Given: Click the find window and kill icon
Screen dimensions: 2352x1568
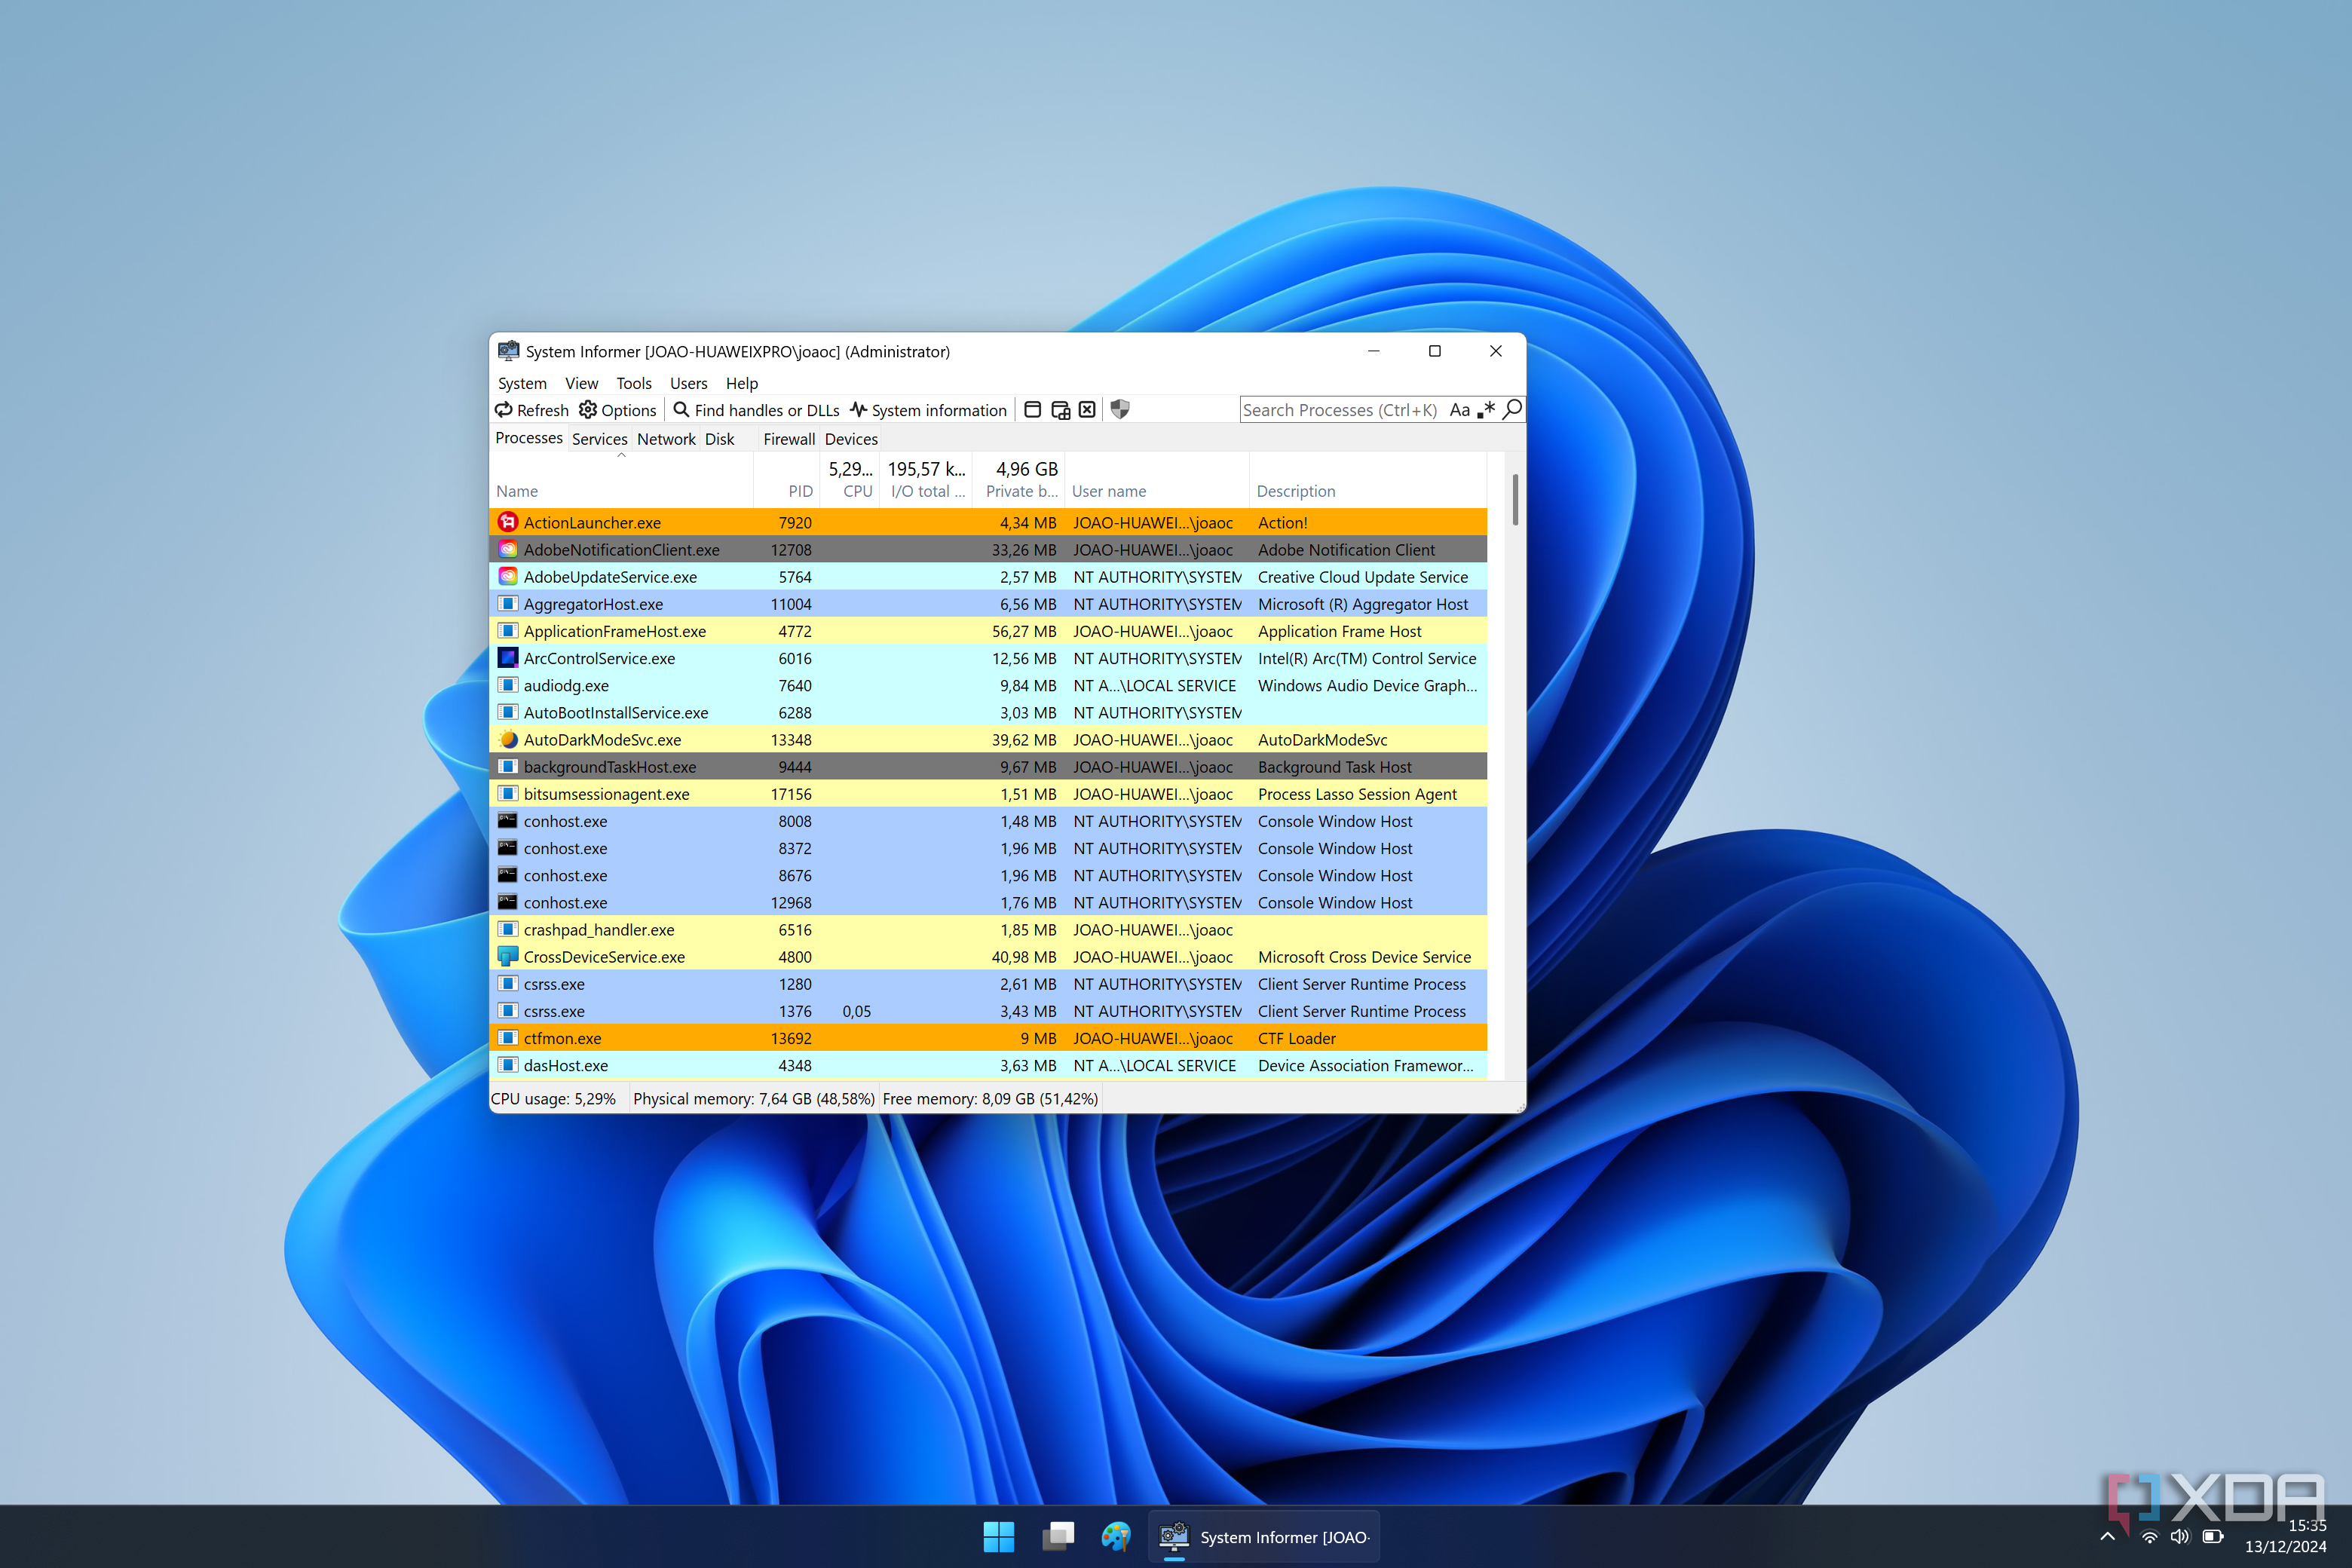Looking at the screenshot, I should (x=1087, y=410).
